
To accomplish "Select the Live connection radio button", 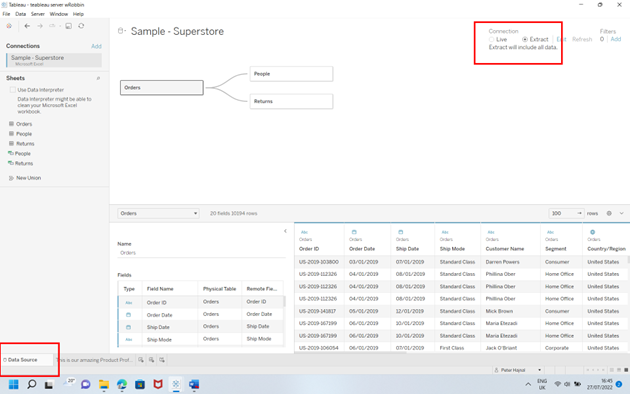I will (491, 39).
